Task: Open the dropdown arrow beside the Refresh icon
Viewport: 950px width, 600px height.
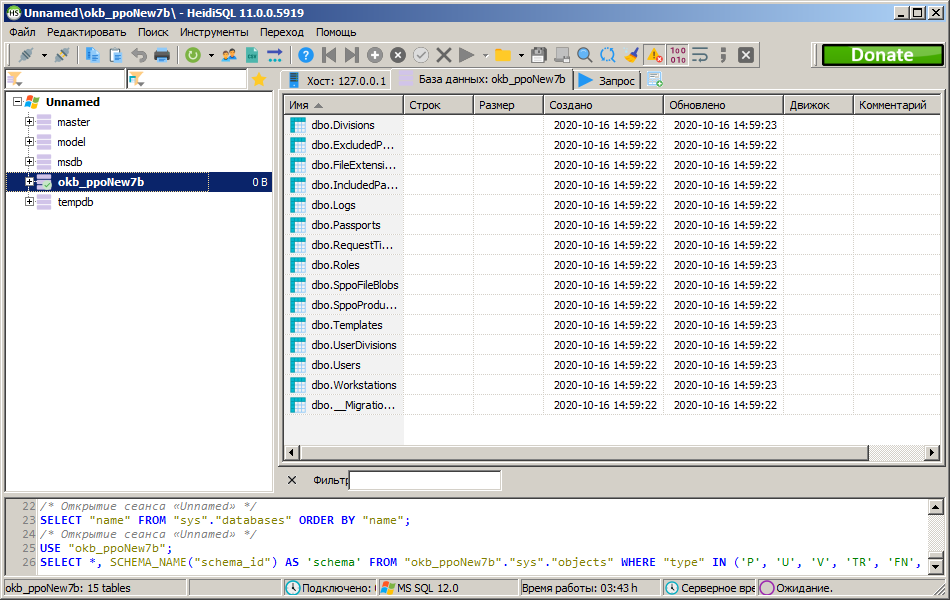Action: (211, 55)
